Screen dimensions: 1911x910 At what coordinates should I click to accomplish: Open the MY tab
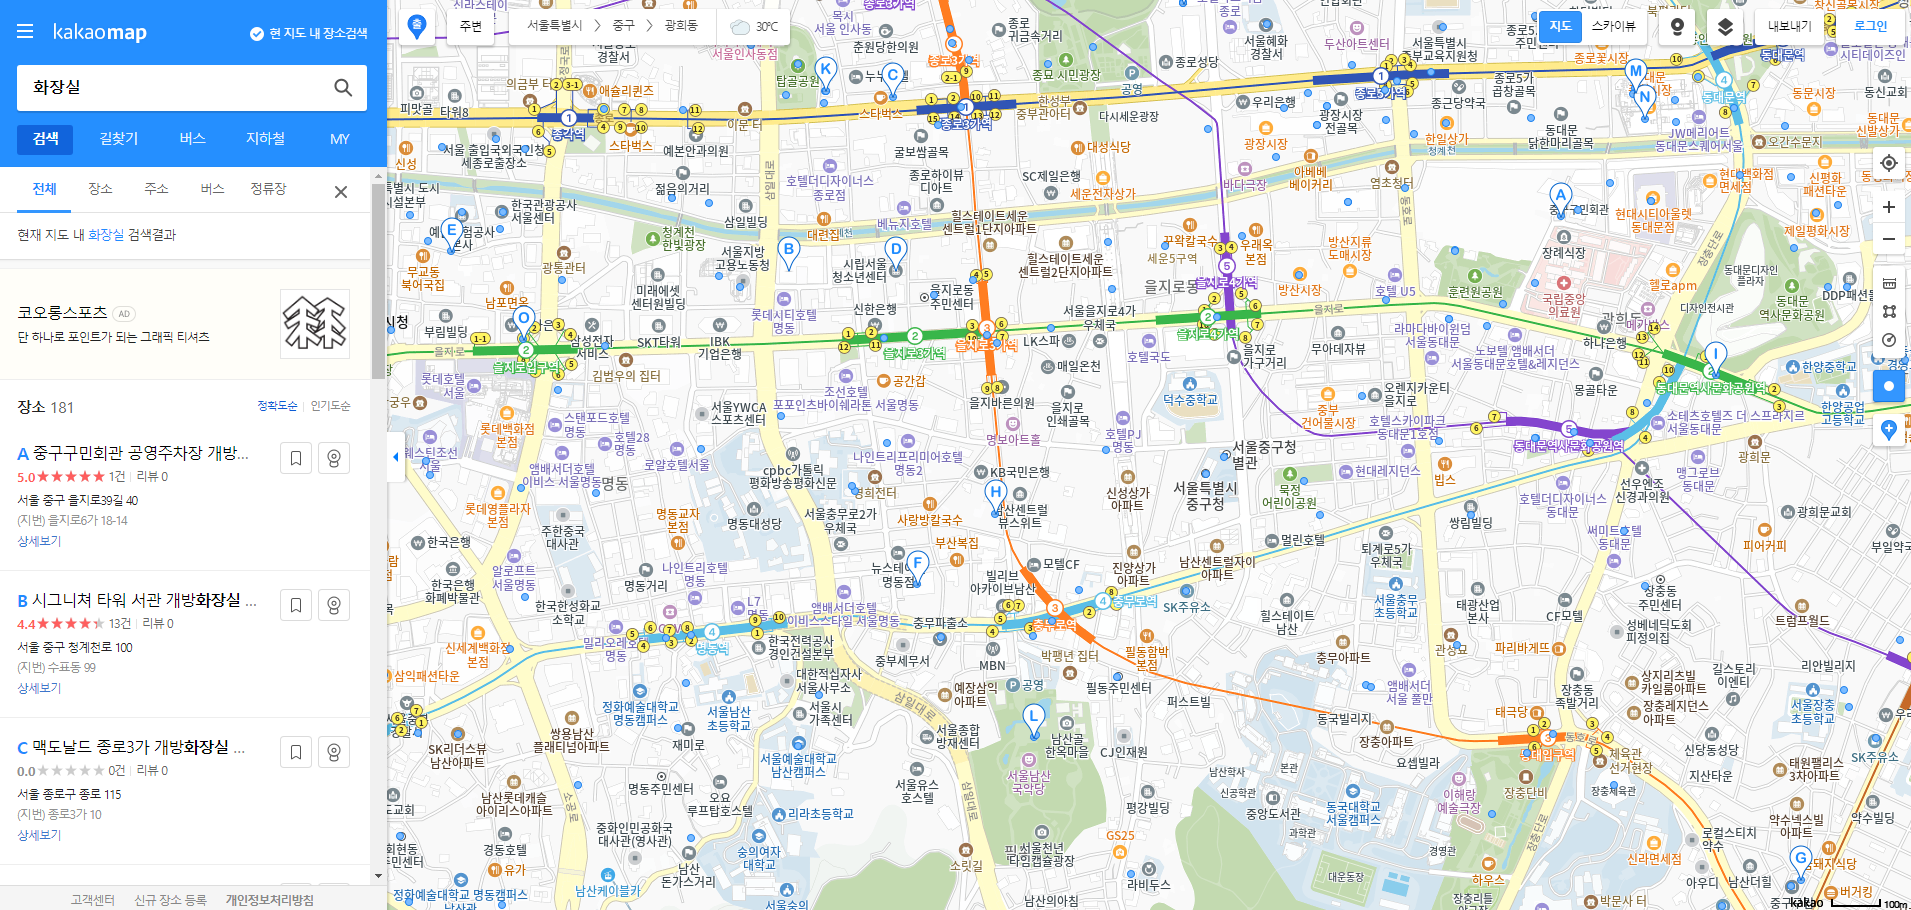pyautogui.click(x=340, y=139)
